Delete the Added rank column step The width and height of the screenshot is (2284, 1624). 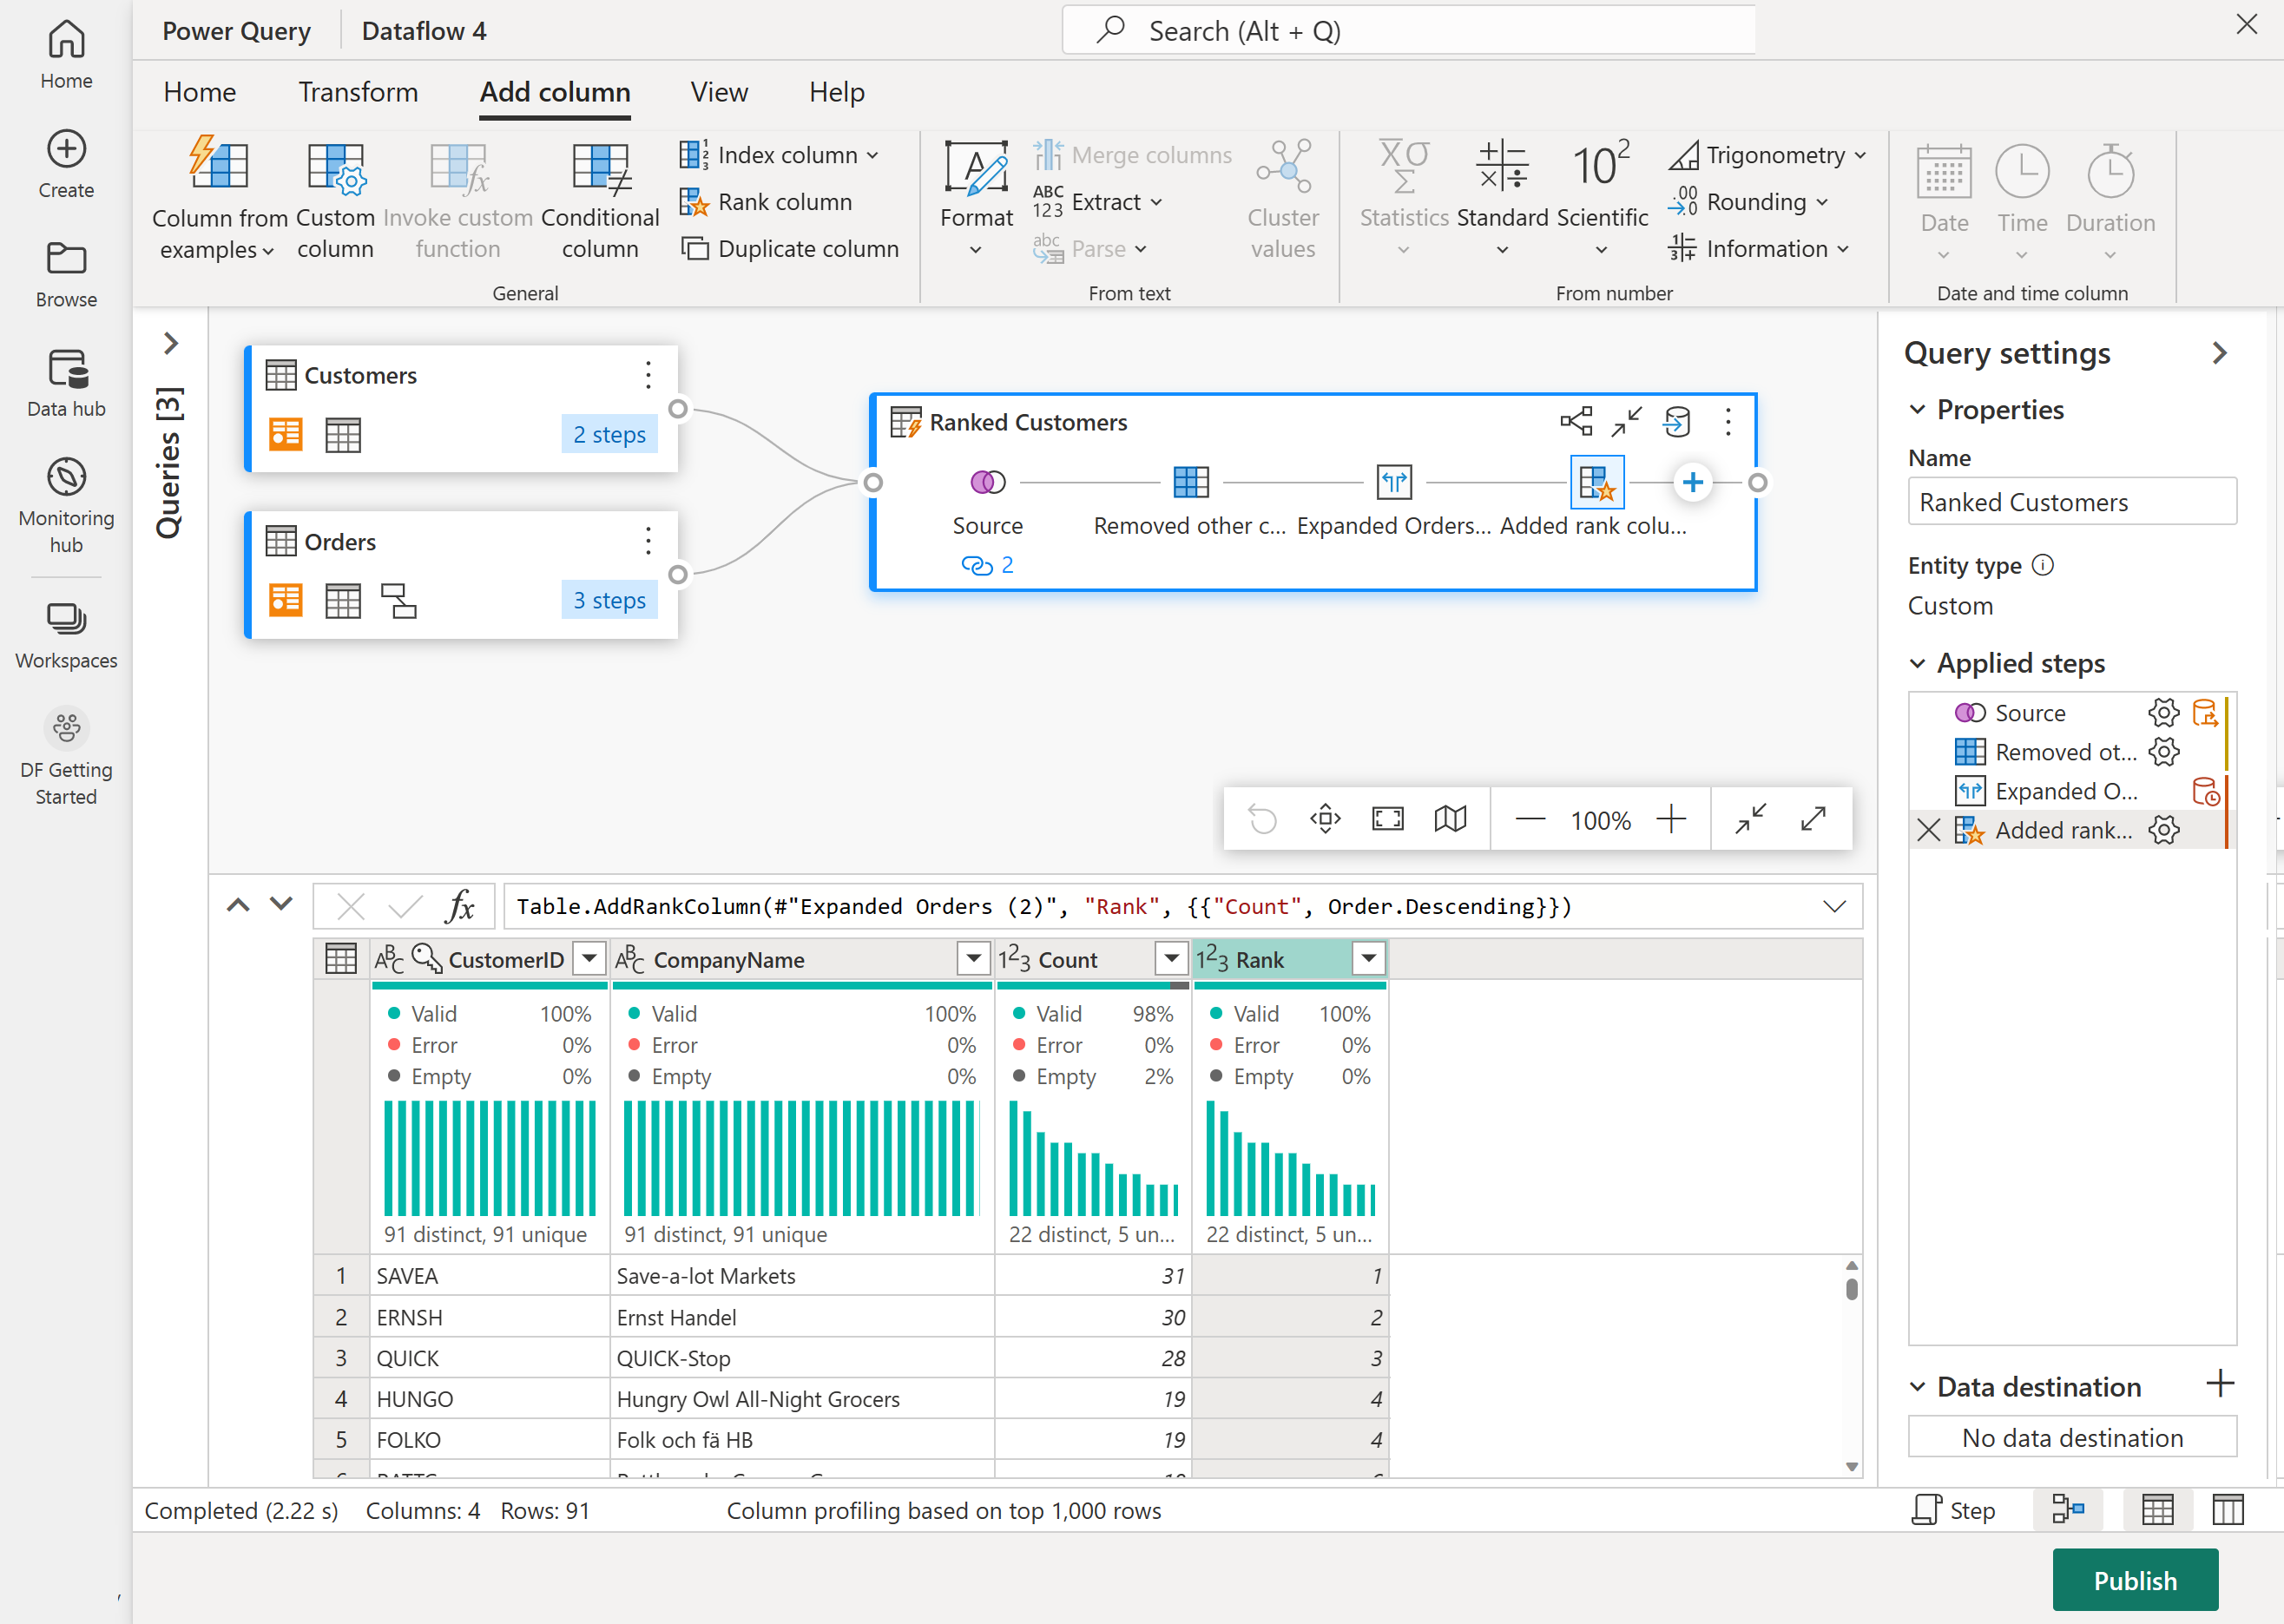coord(1929,830)
